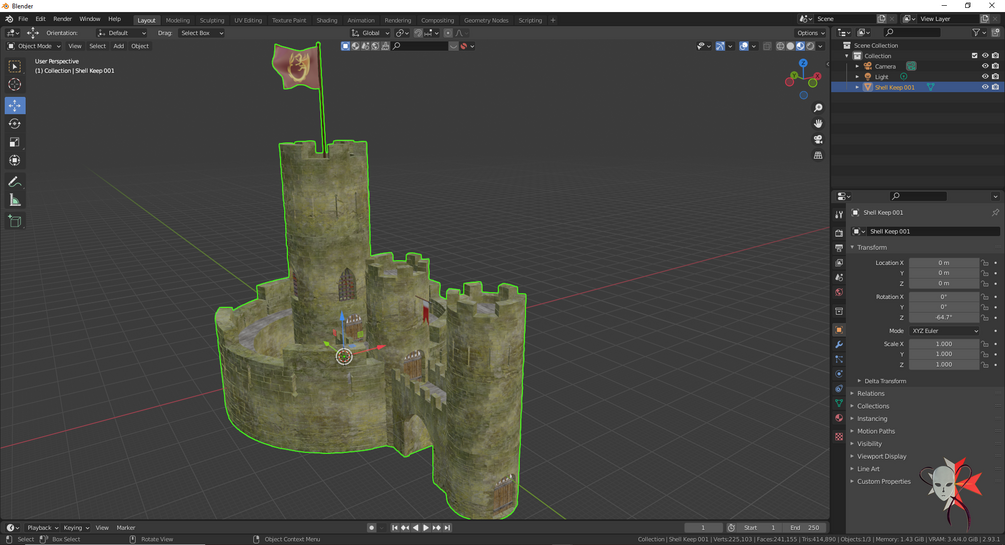Select the 3D Cursor tool
Viewport: 1005px width, 545px height.
point(15,84)
